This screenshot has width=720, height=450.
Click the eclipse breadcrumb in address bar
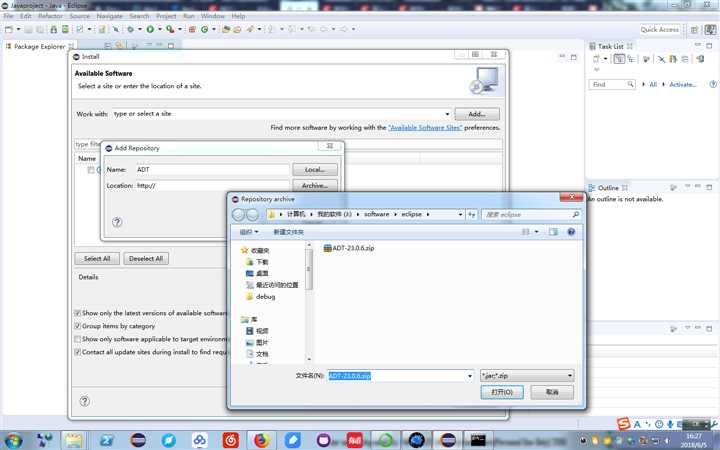411,214
